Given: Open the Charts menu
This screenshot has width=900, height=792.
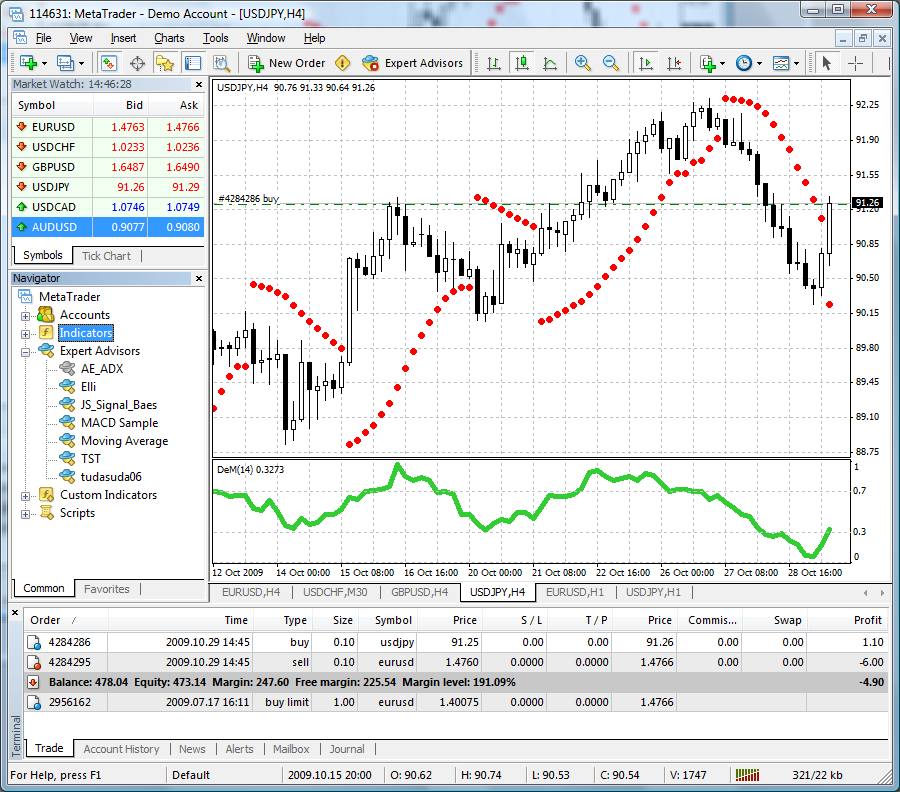Looking at the screenshot, I should 169,38.
